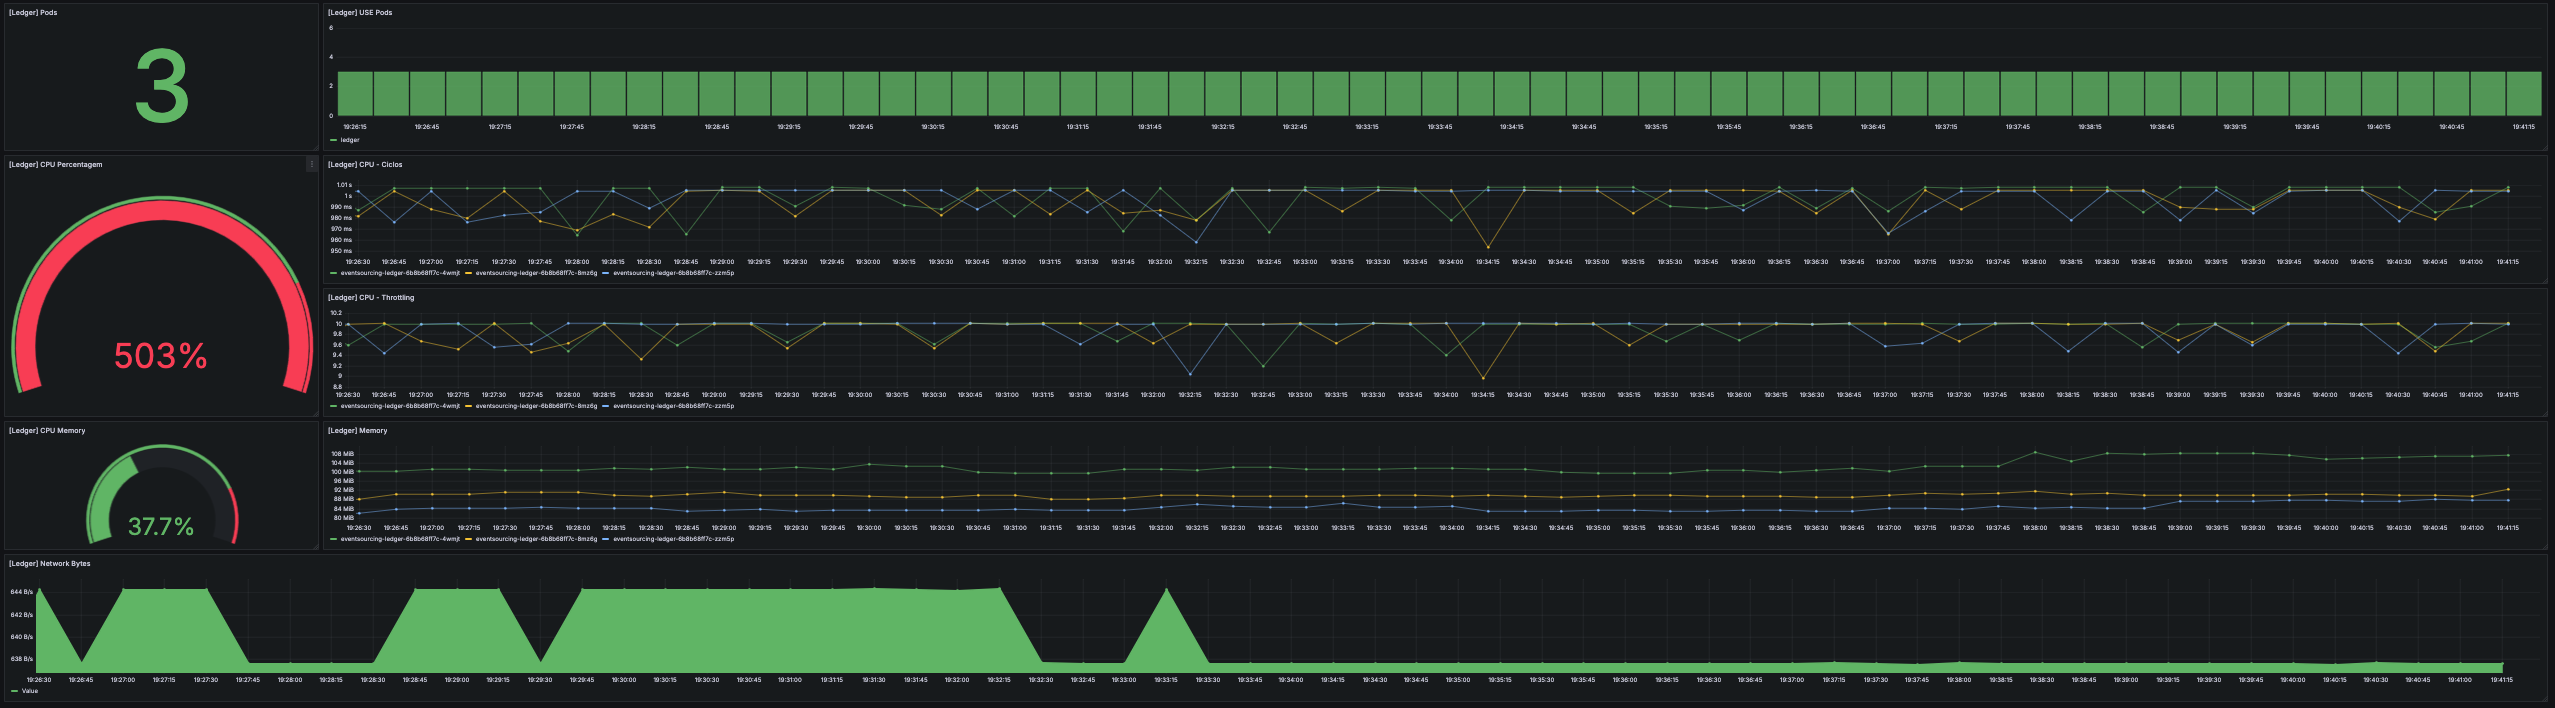This screenshot has width=2555, height=708.
Task: Toggle the Value series in Network Bytes legend
Action: click(x=30, y=691)
